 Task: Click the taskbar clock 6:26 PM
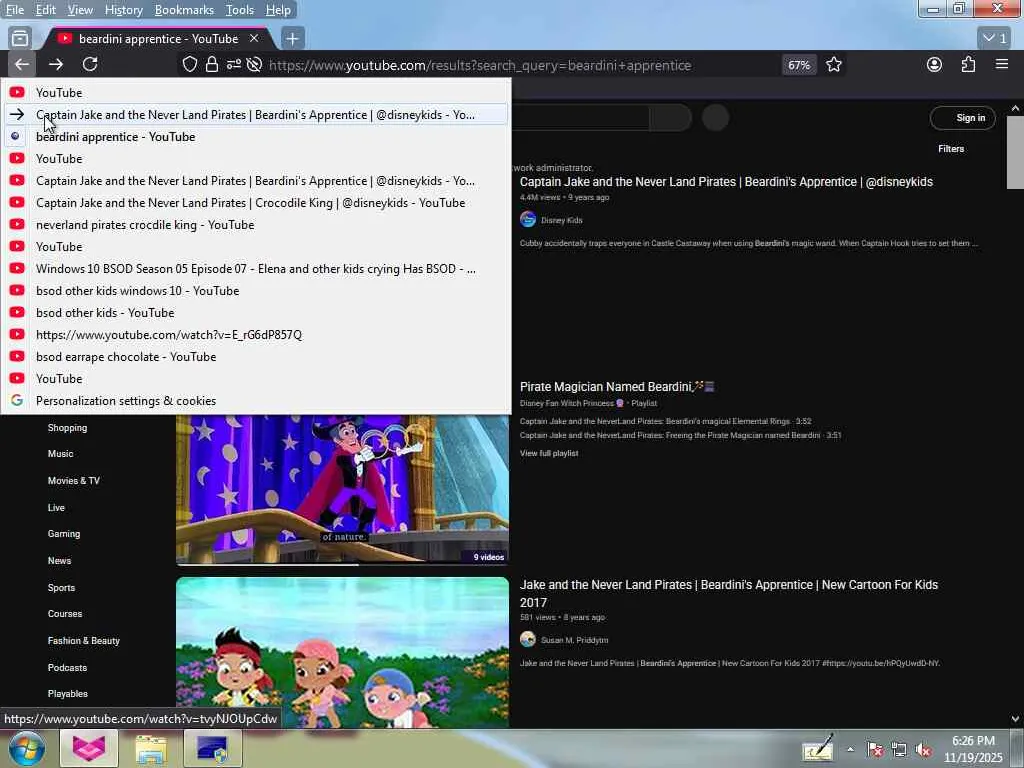[973, 741]
